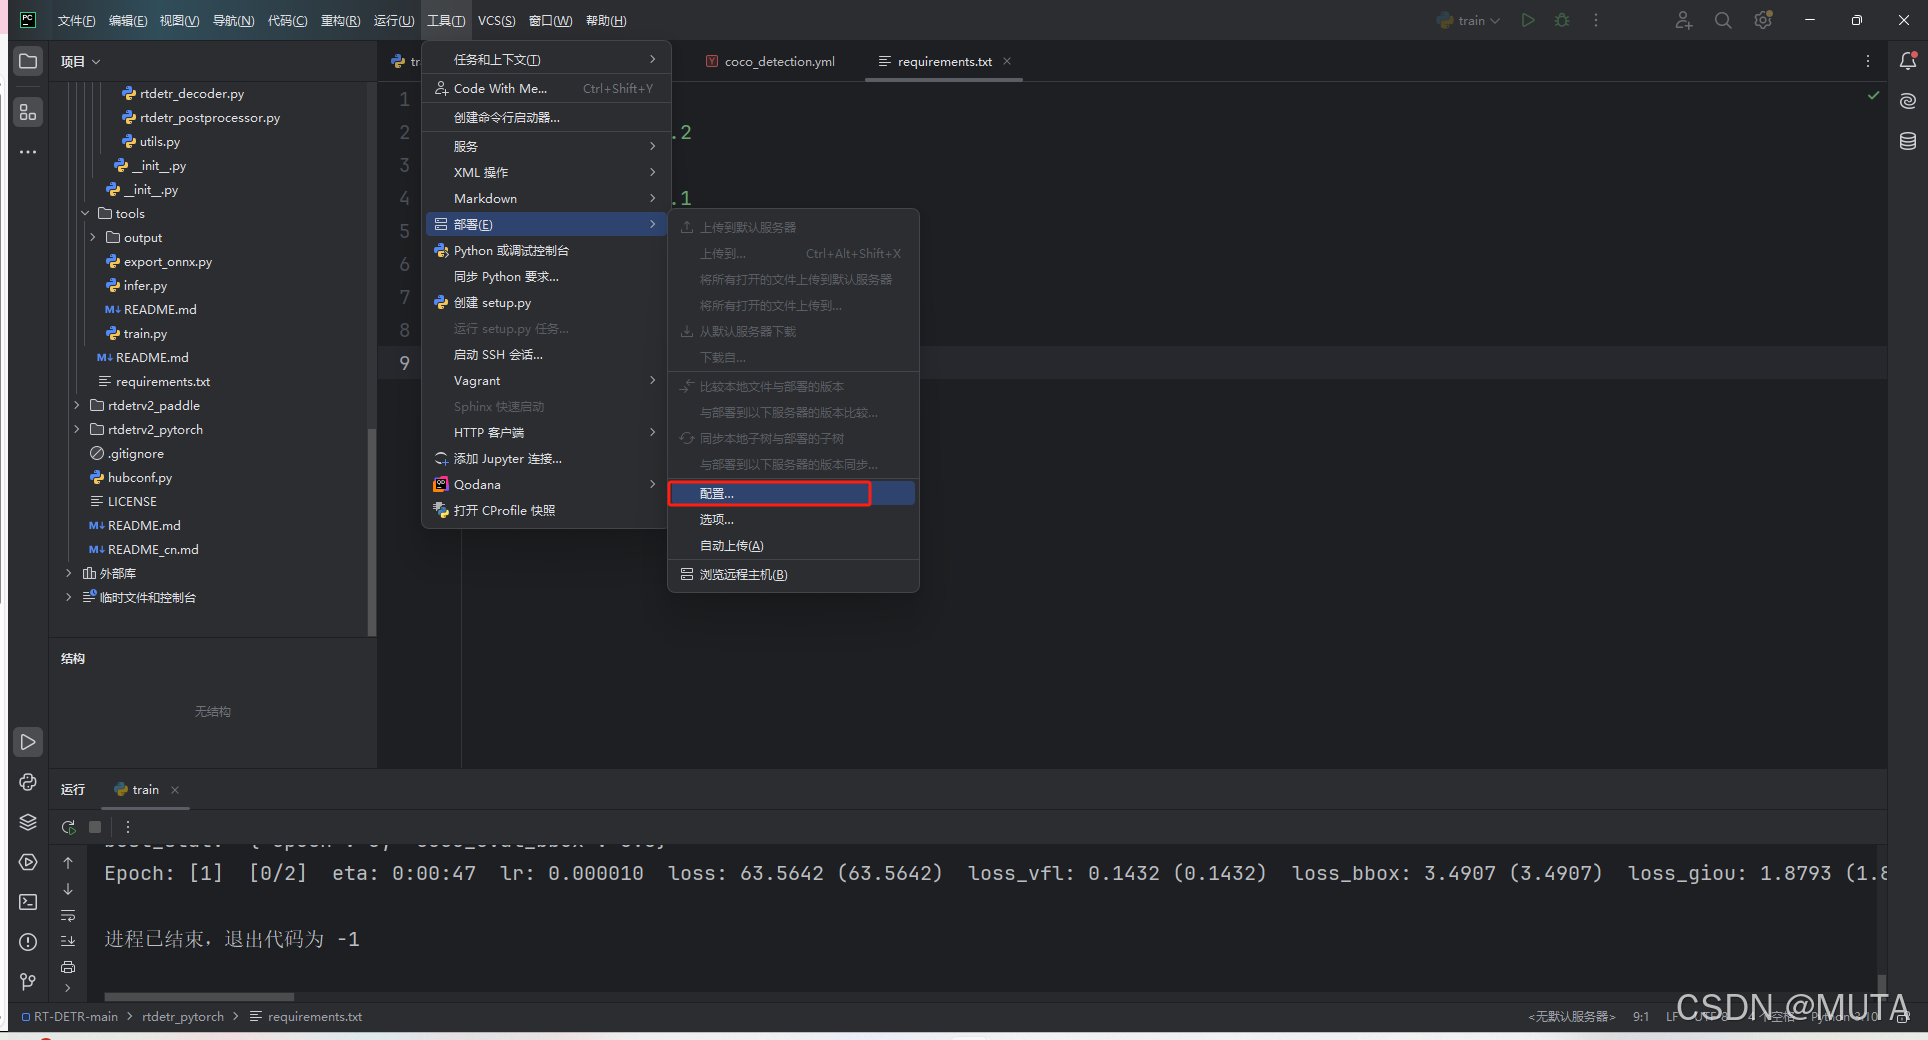Image resolution: width=1928 pixels, height=1040 pixels.
Task: Open the notifications bell icon
Action: (1908, 61)
